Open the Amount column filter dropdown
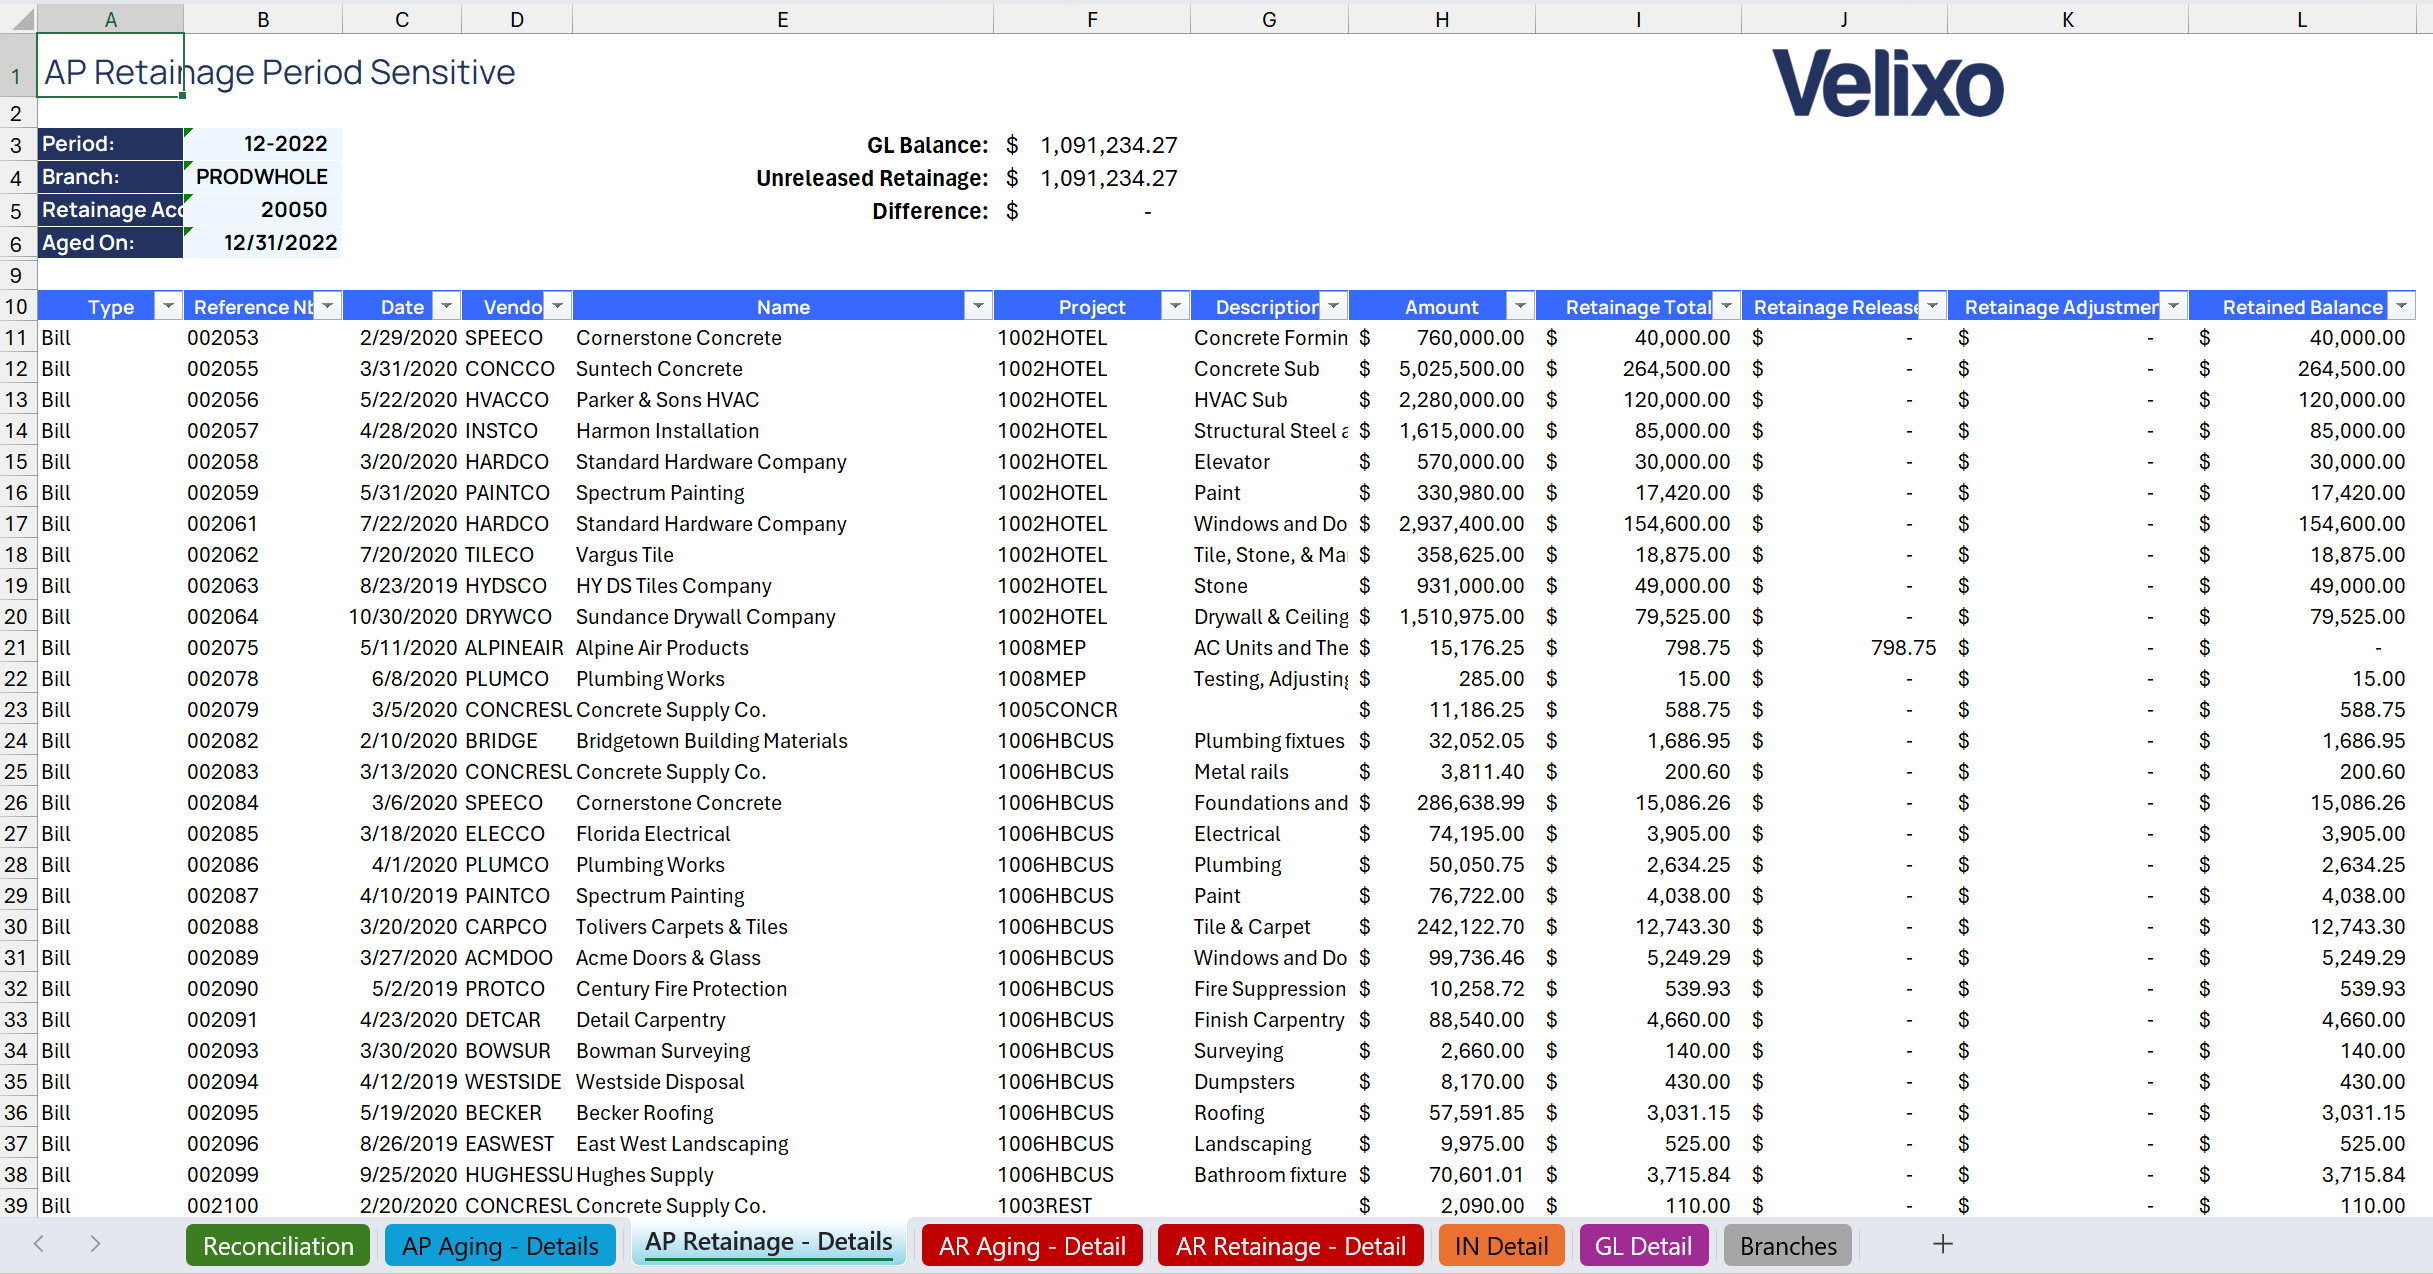Screen dimensions: 2433x1274 [1520, 306]
